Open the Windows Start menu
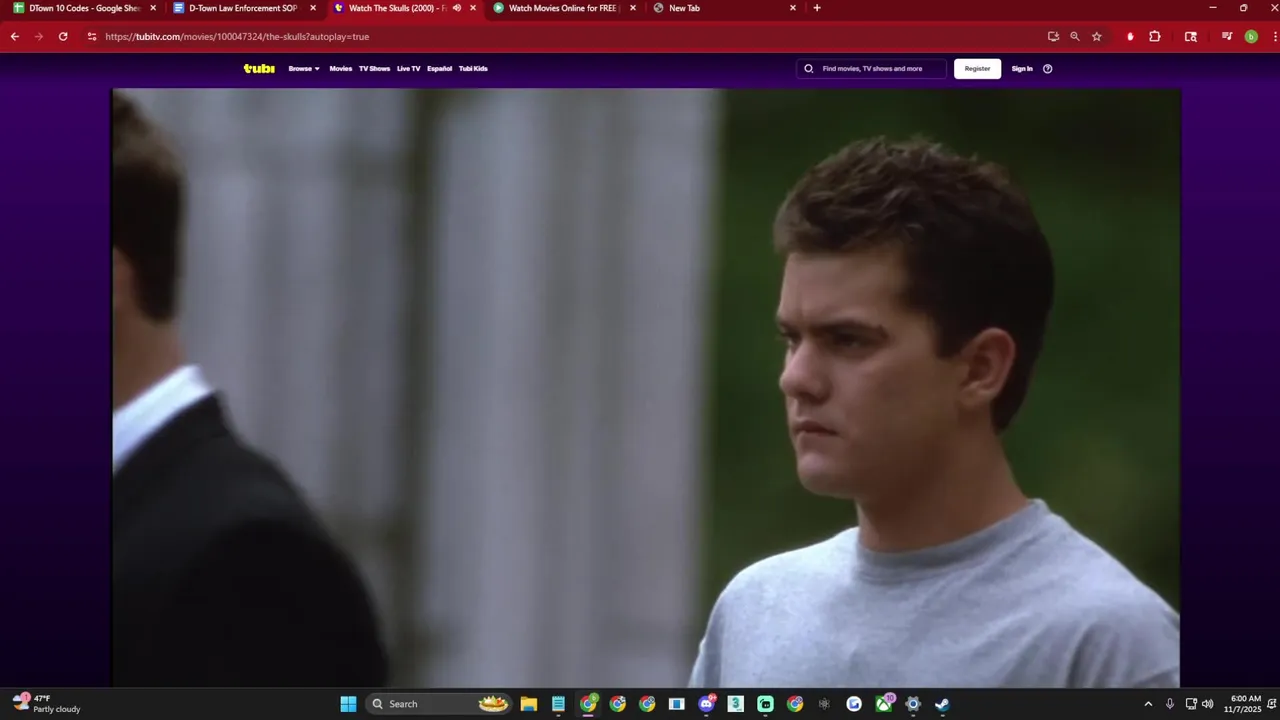 point(348,704)
